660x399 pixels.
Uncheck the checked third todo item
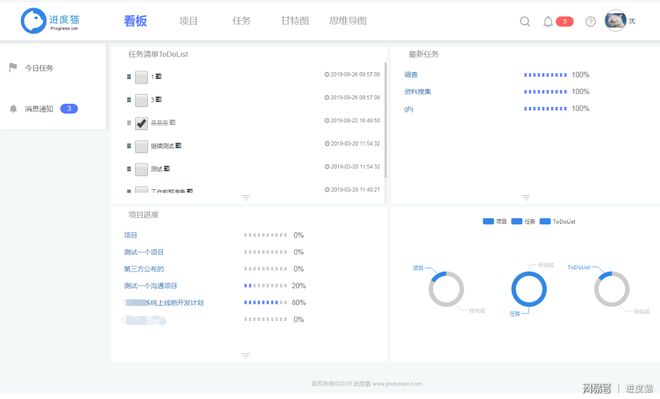pyautogui.click(x=141, y=123)
